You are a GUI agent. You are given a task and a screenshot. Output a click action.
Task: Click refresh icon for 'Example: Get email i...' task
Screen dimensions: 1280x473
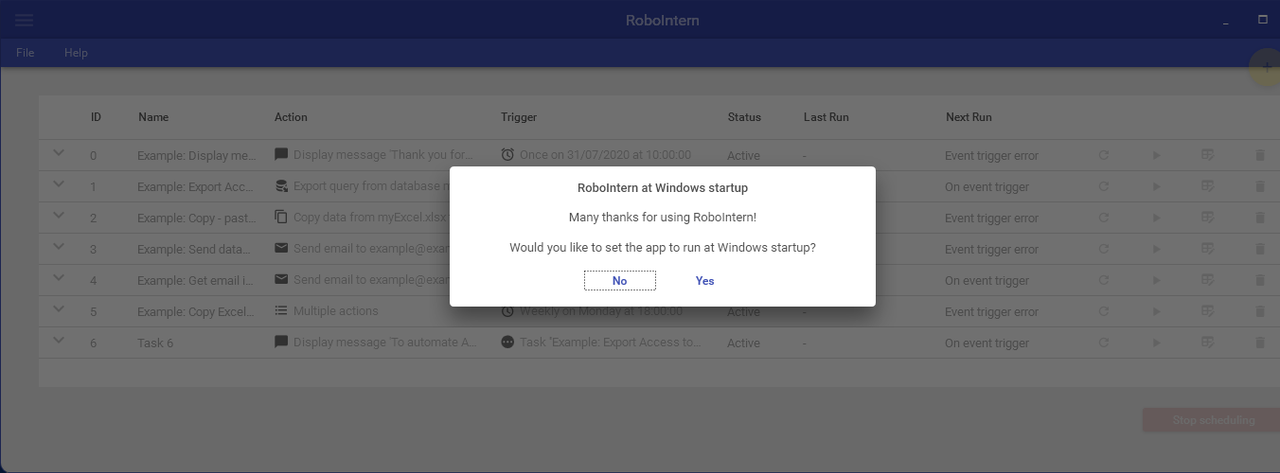[1103, 280]
